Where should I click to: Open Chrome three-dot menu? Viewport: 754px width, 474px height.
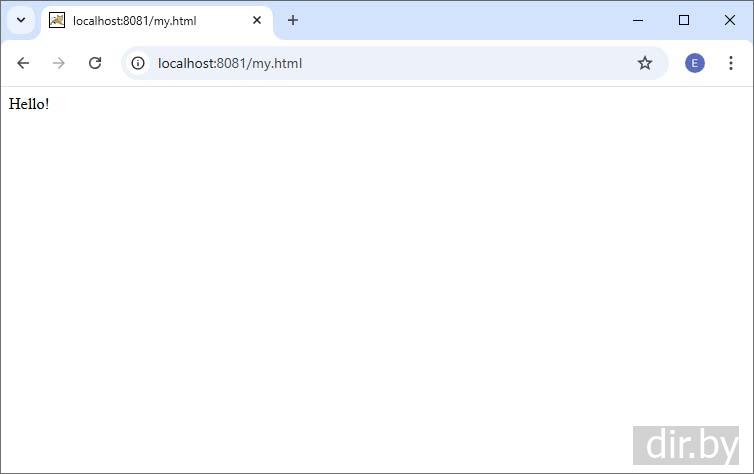point(730,63)
